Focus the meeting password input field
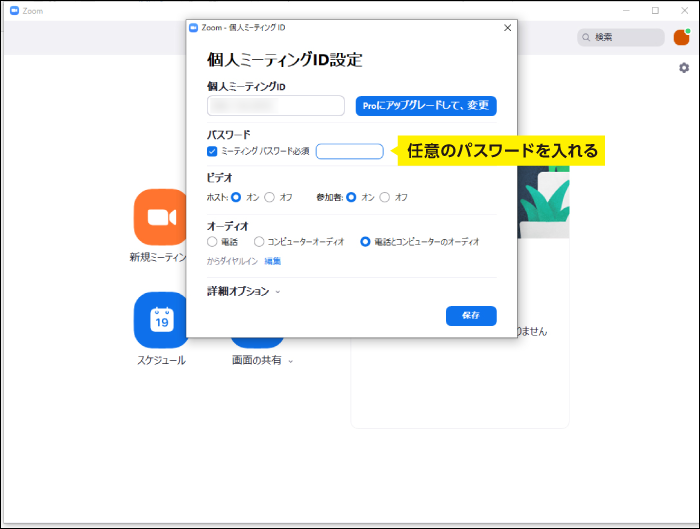700x529 pixels. (350, 151)
